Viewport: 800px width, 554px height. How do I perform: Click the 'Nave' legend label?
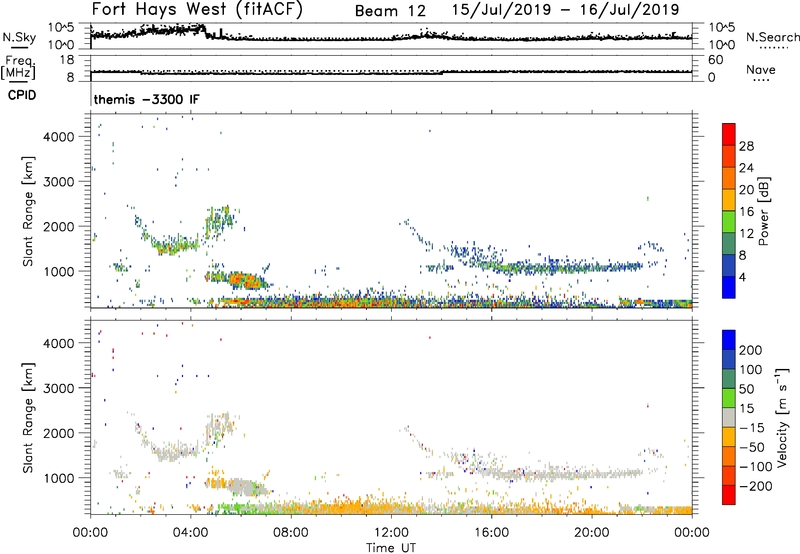tap(761, 70)
